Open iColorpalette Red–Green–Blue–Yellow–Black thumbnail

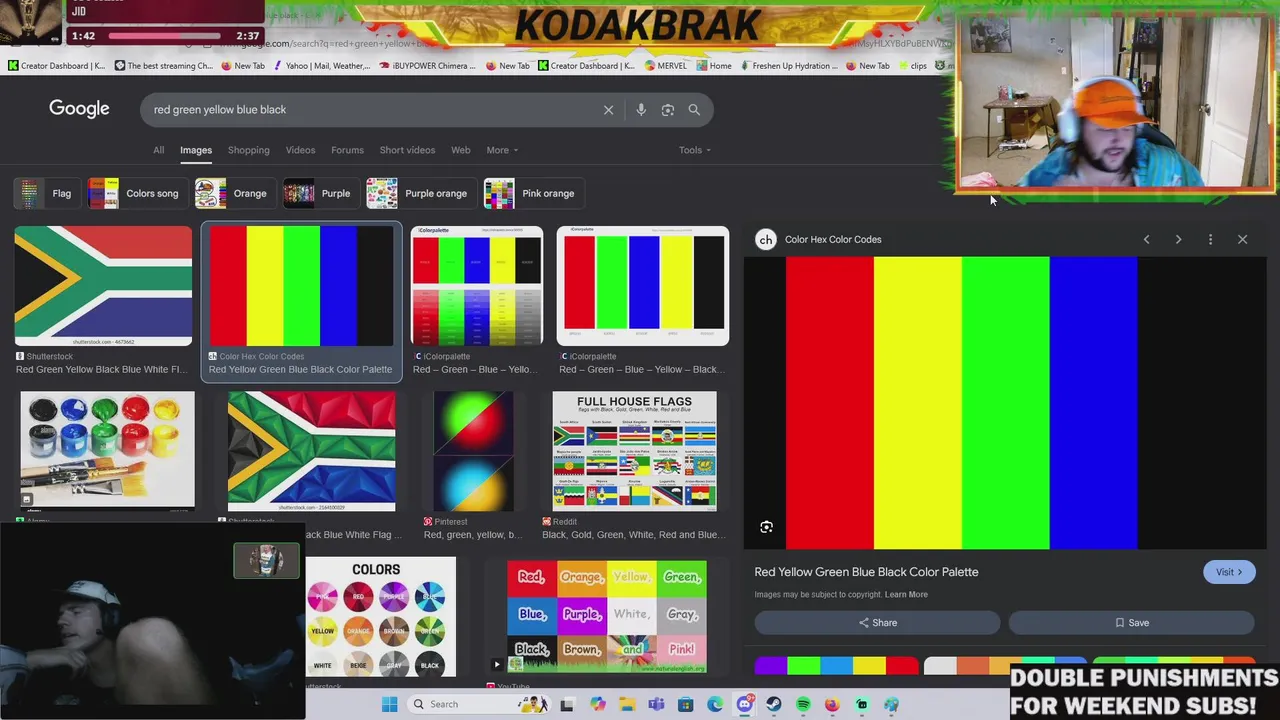tap(643, 286)
